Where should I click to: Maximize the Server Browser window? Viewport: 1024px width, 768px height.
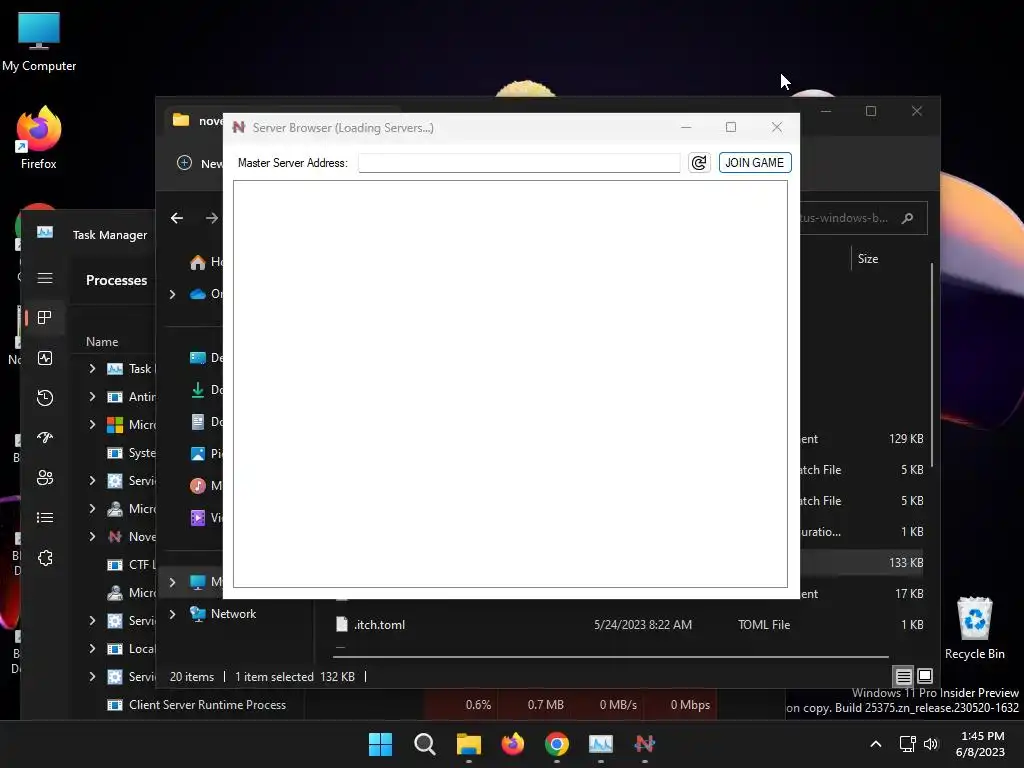[x=731, y=127]
